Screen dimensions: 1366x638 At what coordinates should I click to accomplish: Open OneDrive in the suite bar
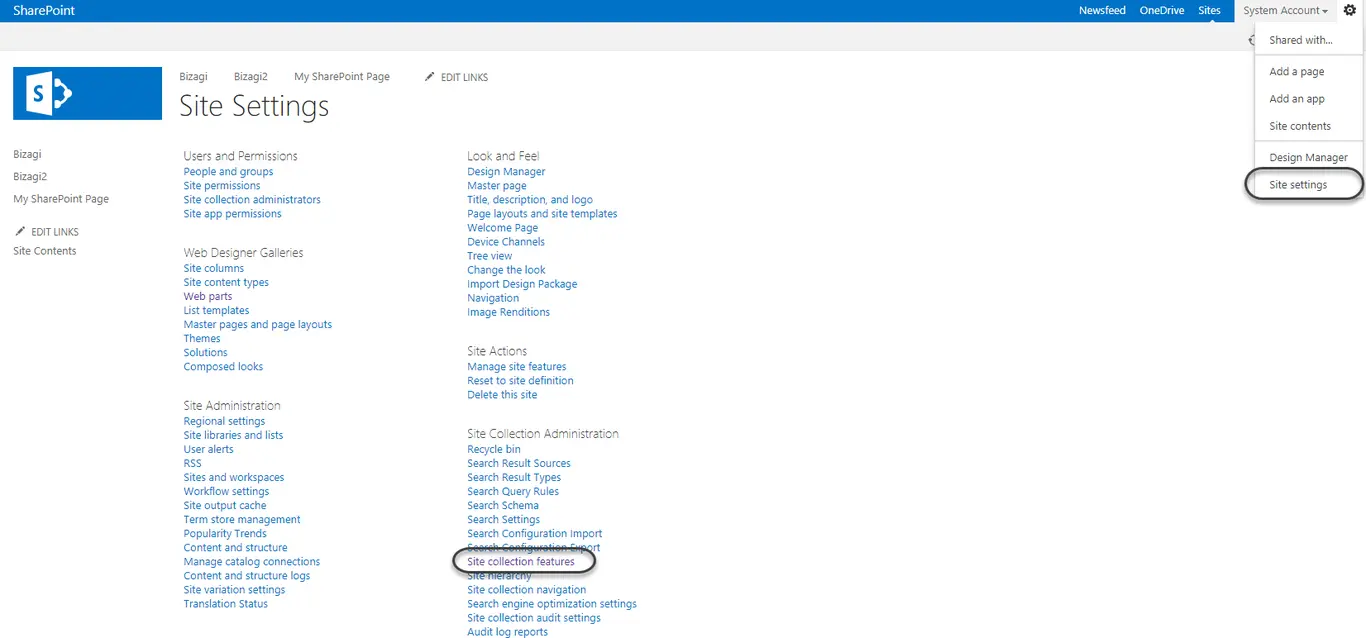[x=1162, y=10]
